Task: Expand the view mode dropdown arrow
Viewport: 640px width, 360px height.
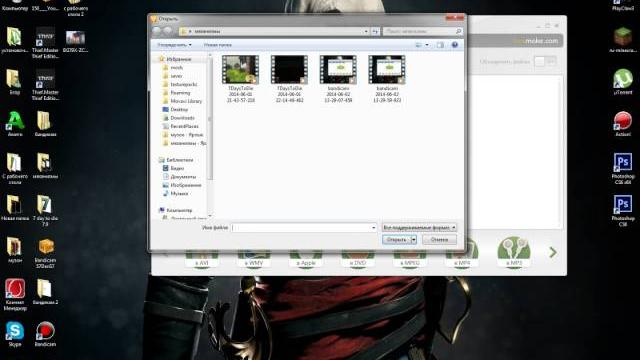Action: (x=427, y=45)
